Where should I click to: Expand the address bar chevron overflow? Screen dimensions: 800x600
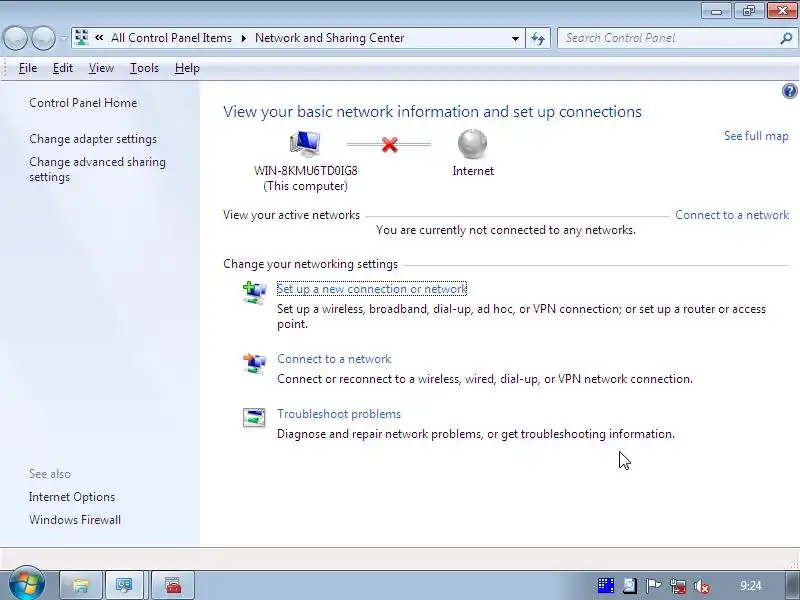99,37
